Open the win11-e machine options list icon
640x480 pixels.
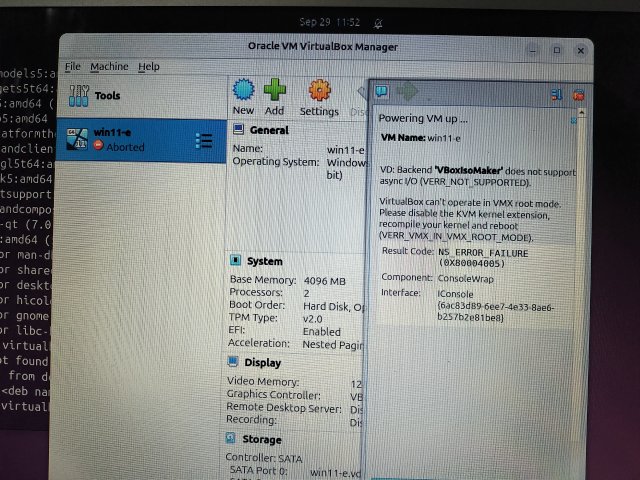(x=204, y=140)
